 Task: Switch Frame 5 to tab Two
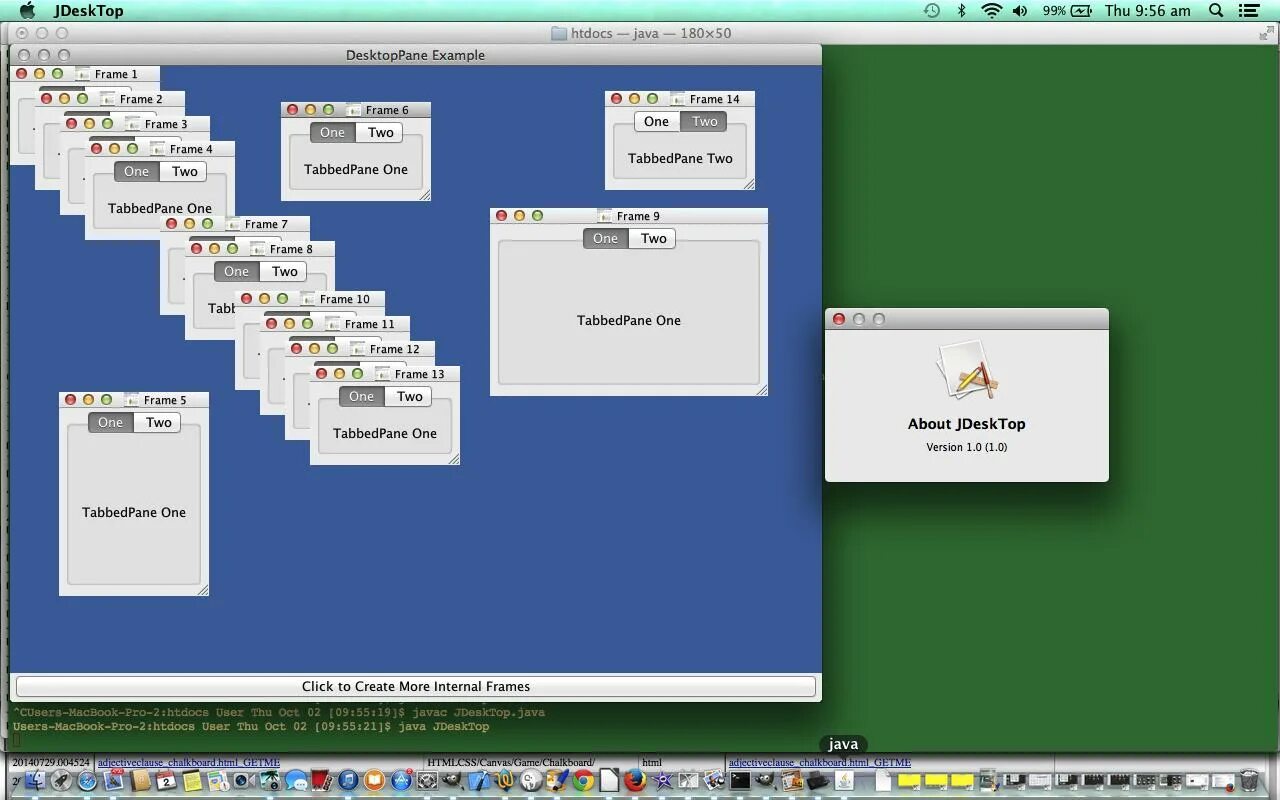pyautogui.click(x=159, y=422)
